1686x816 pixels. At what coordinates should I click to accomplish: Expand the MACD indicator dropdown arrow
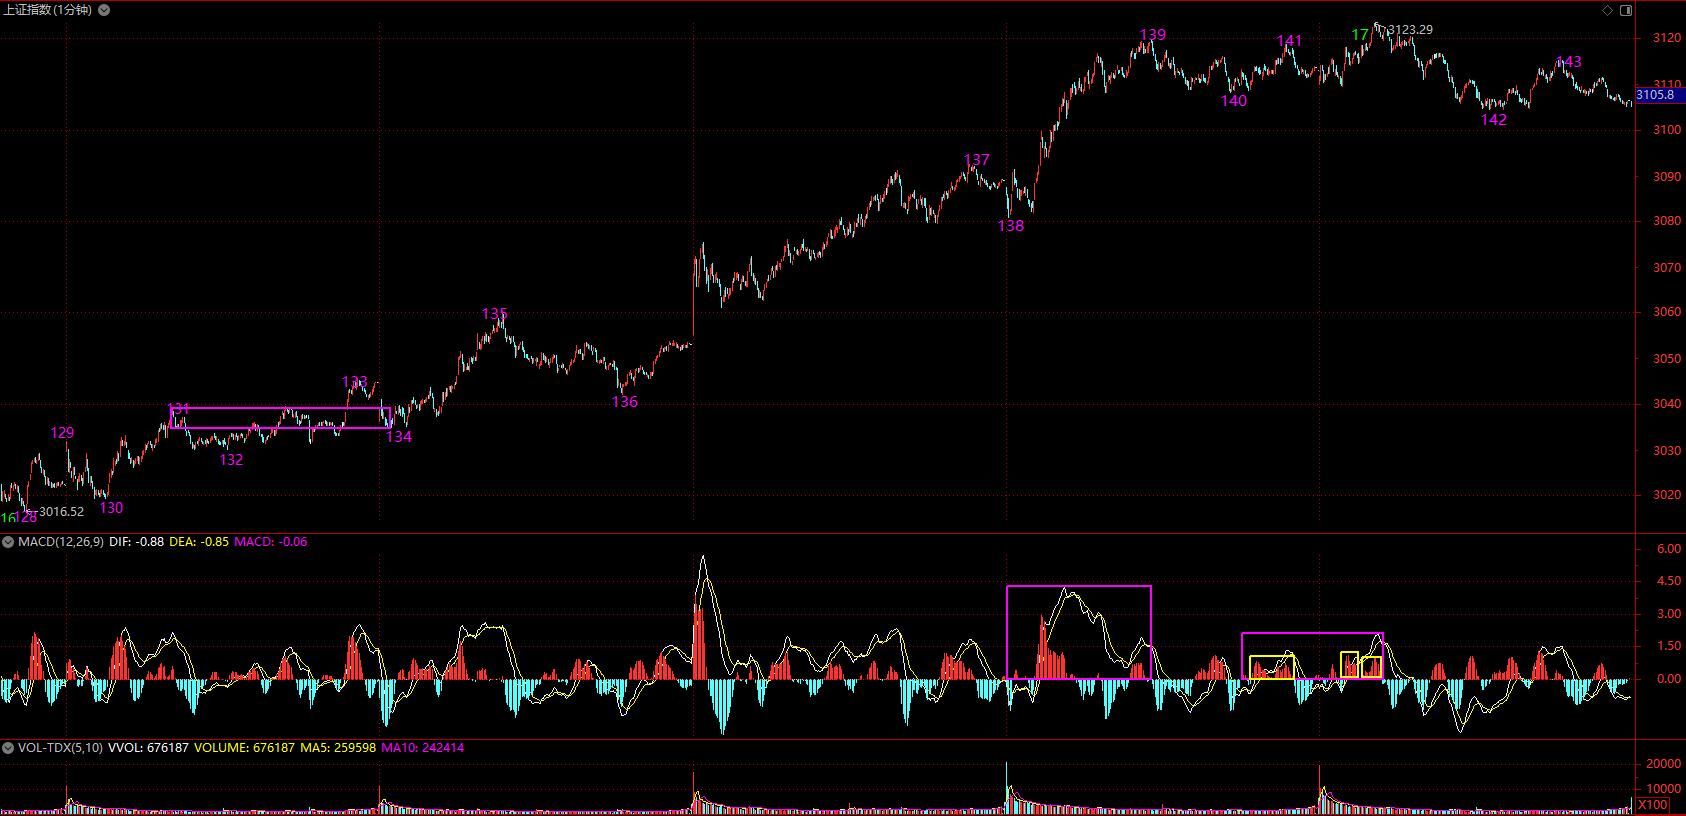pyautogui.click(x=8, y=542)
